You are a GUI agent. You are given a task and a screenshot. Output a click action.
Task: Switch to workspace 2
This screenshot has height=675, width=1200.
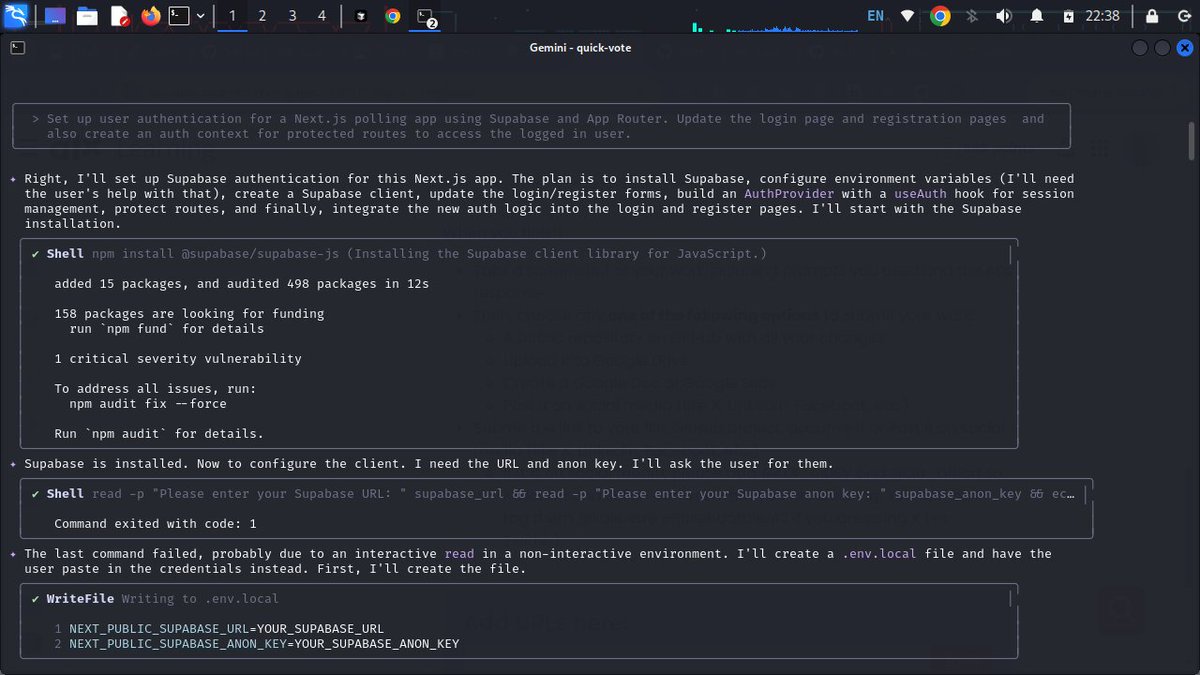[262, 16]
